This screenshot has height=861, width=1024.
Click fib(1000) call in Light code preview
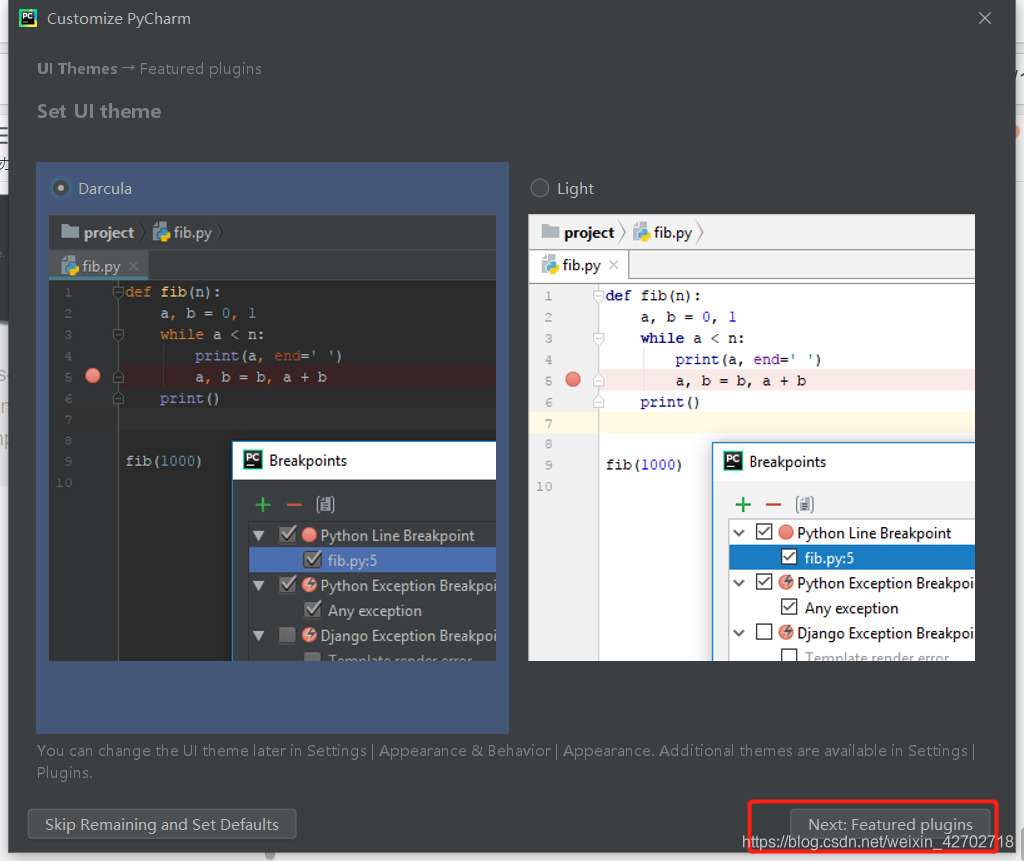[644, 464]
